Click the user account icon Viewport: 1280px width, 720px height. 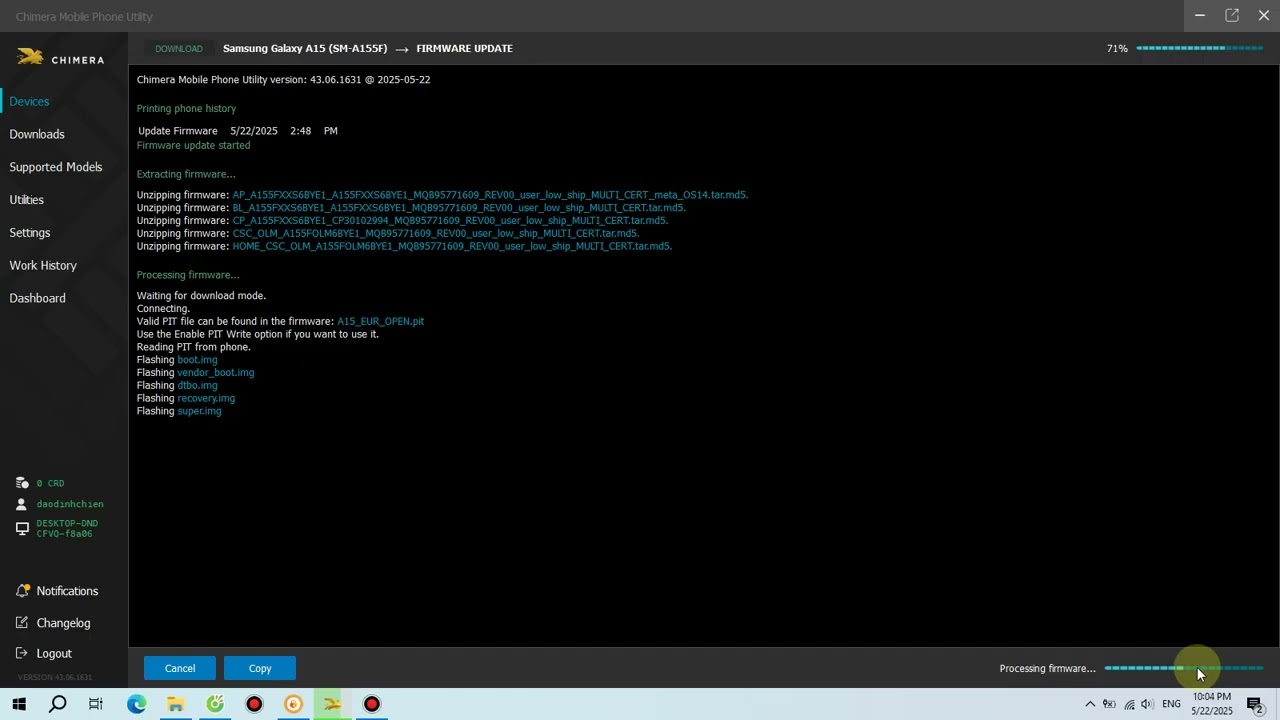[x=22, y=504]
